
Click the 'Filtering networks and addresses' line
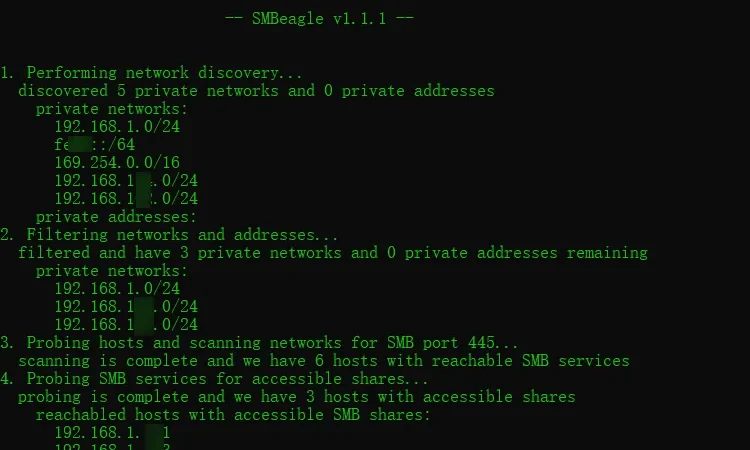169,235
